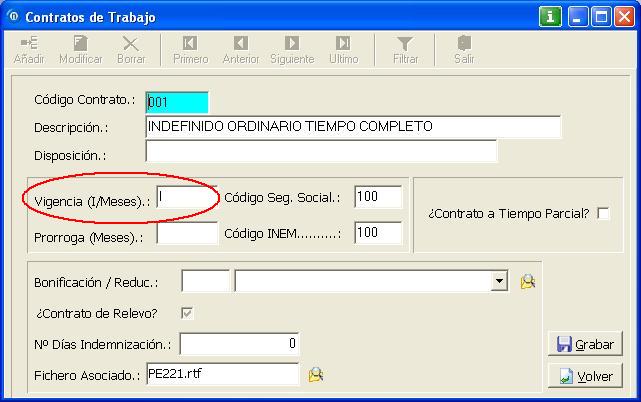Screen dimensions: 641x402
Task: Click the Código Seg. Social field
Action: point(379,197)
